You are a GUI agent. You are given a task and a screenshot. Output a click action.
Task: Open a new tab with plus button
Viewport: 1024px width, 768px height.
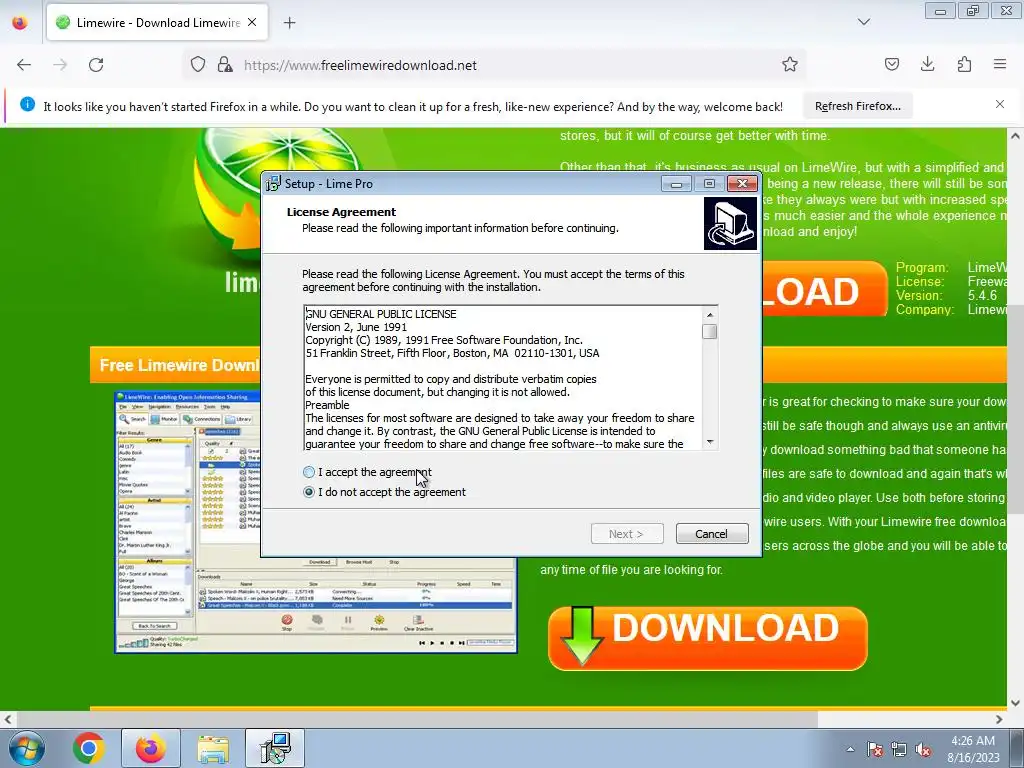click(x=289, y=23)
